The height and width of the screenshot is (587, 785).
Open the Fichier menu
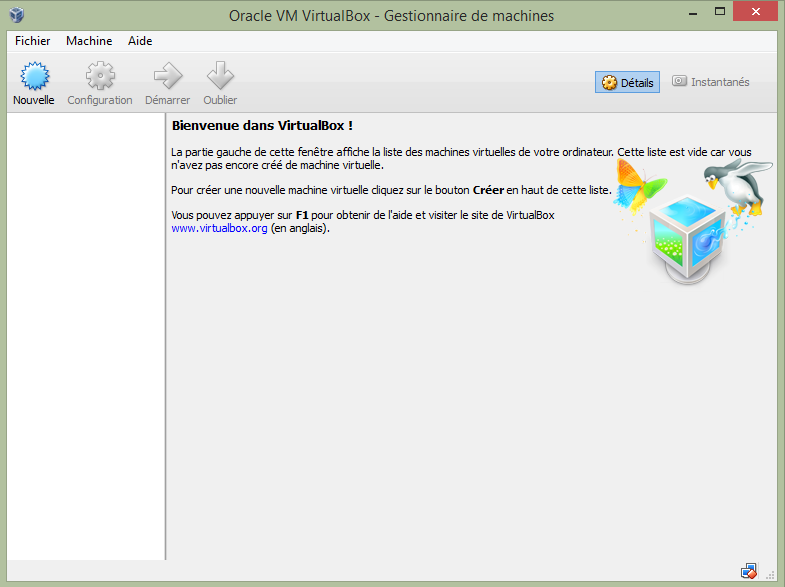click(x=33, y=41)
